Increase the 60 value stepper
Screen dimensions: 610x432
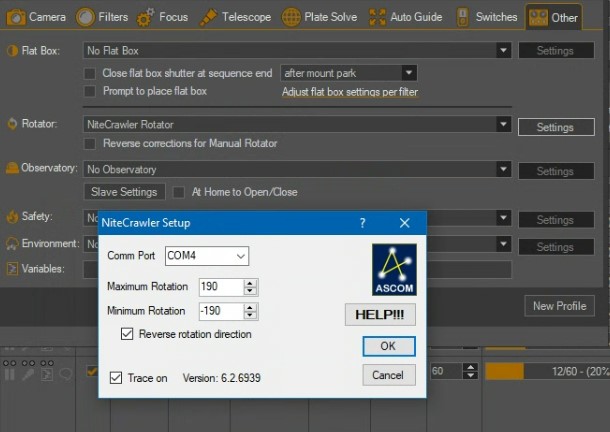[x=471, y=367]
